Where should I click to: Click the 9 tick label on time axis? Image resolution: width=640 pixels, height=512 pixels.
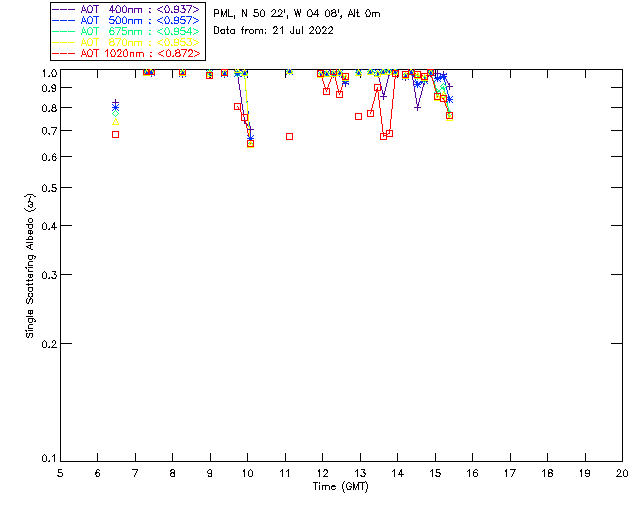click(210, 473)
